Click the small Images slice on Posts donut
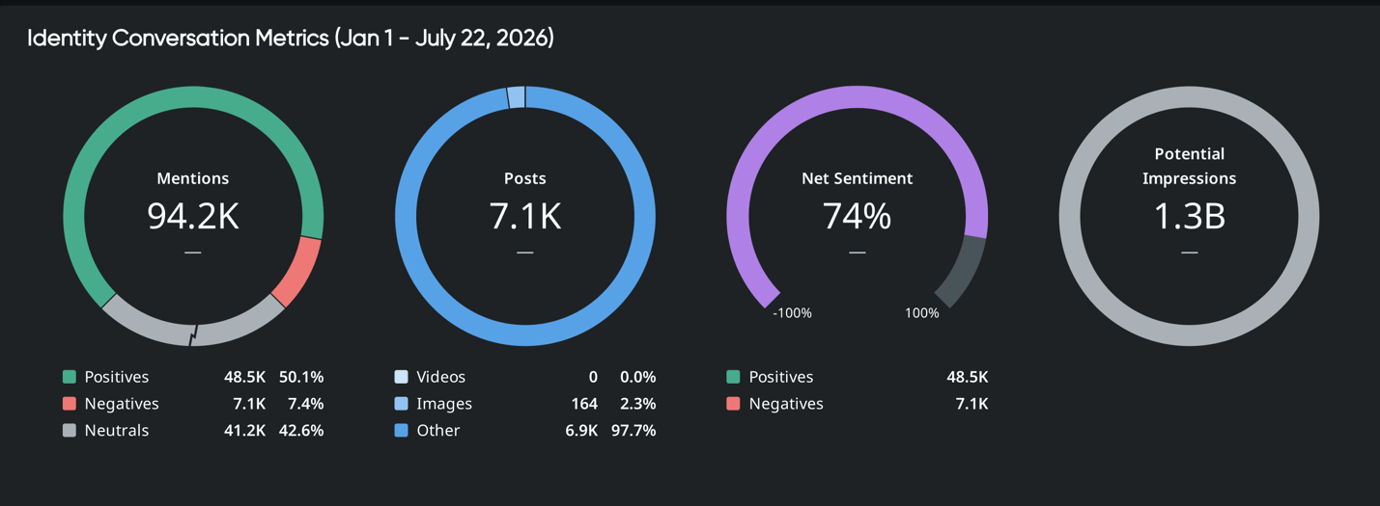 516,97
